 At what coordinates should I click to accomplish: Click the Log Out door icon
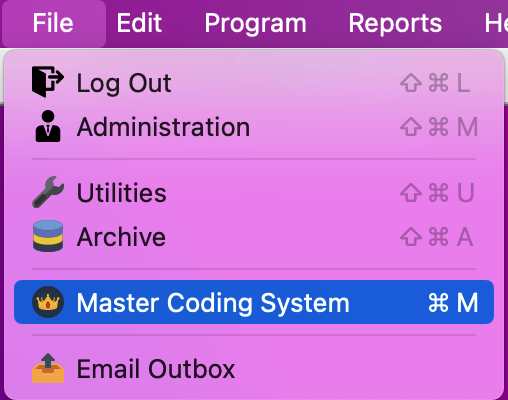click(x=48, y=82)
